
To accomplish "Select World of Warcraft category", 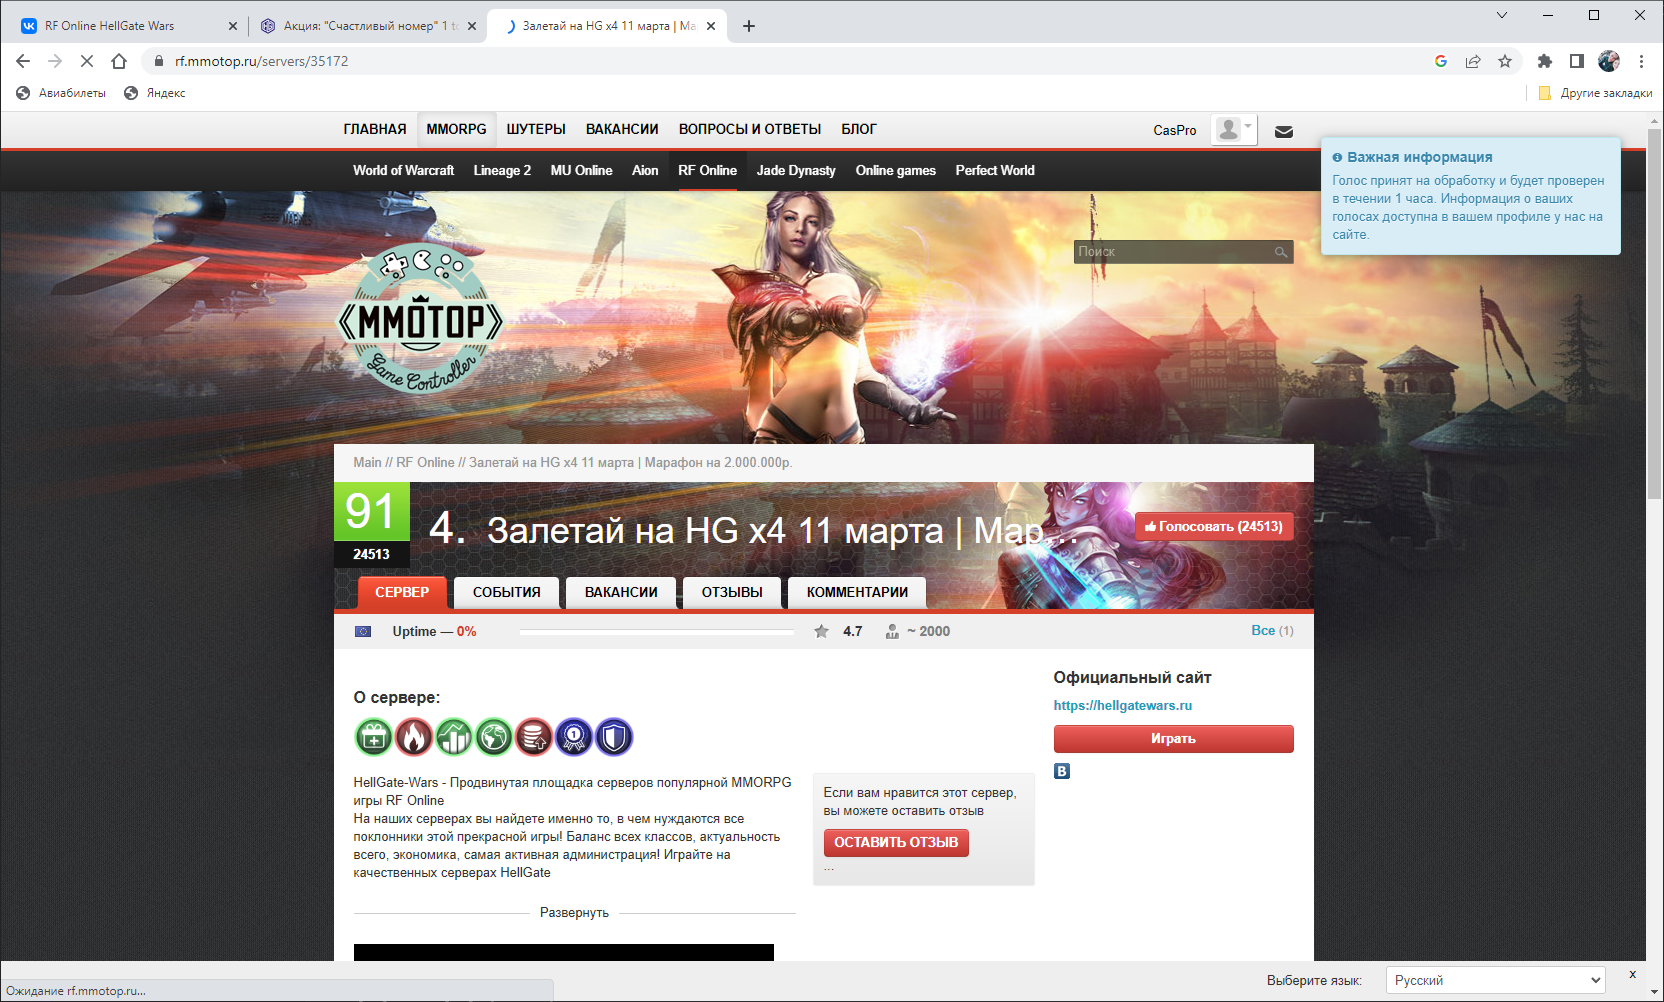I will click(x=403, y=170).
